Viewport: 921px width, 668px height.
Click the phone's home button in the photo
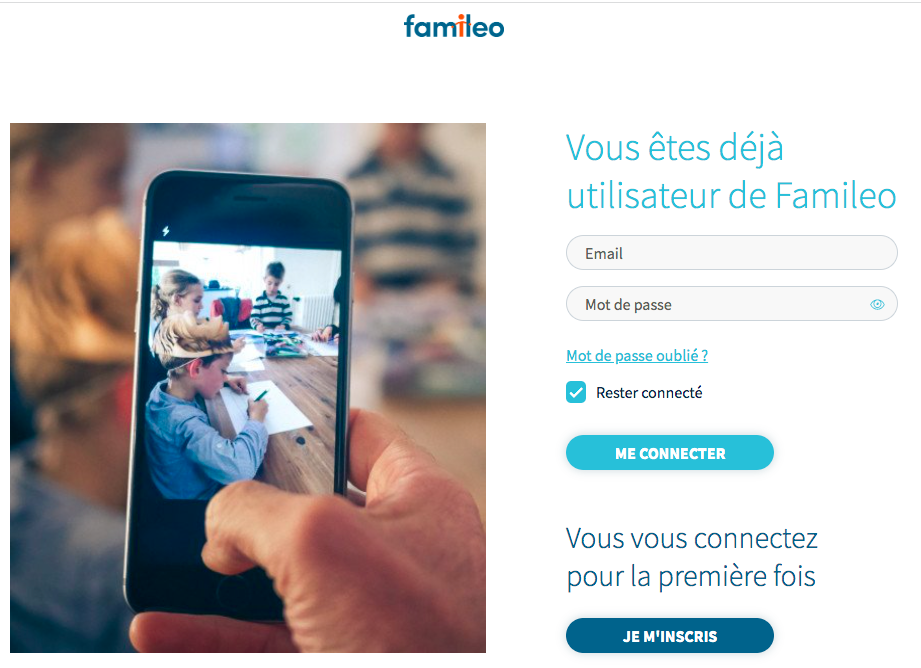coord(235,593)
